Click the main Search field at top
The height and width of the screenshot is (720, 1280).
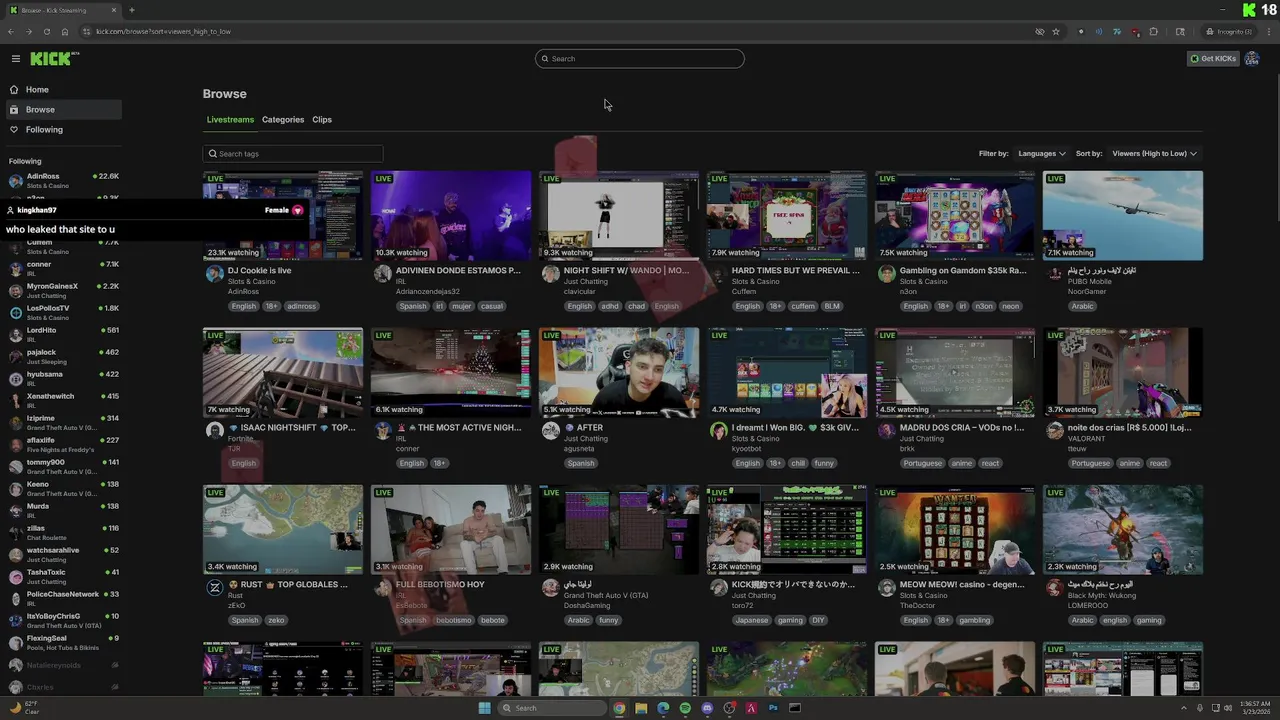tap(640, 59)
